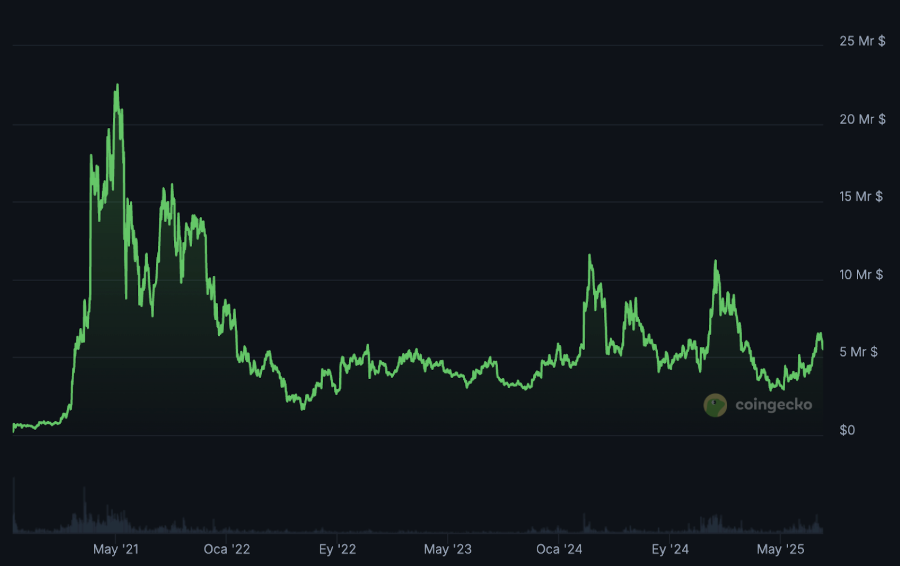This screenshot has height=566, width=900.
Task: Click the 20 Mr $ axis label
Action: [x=861, y=119]
